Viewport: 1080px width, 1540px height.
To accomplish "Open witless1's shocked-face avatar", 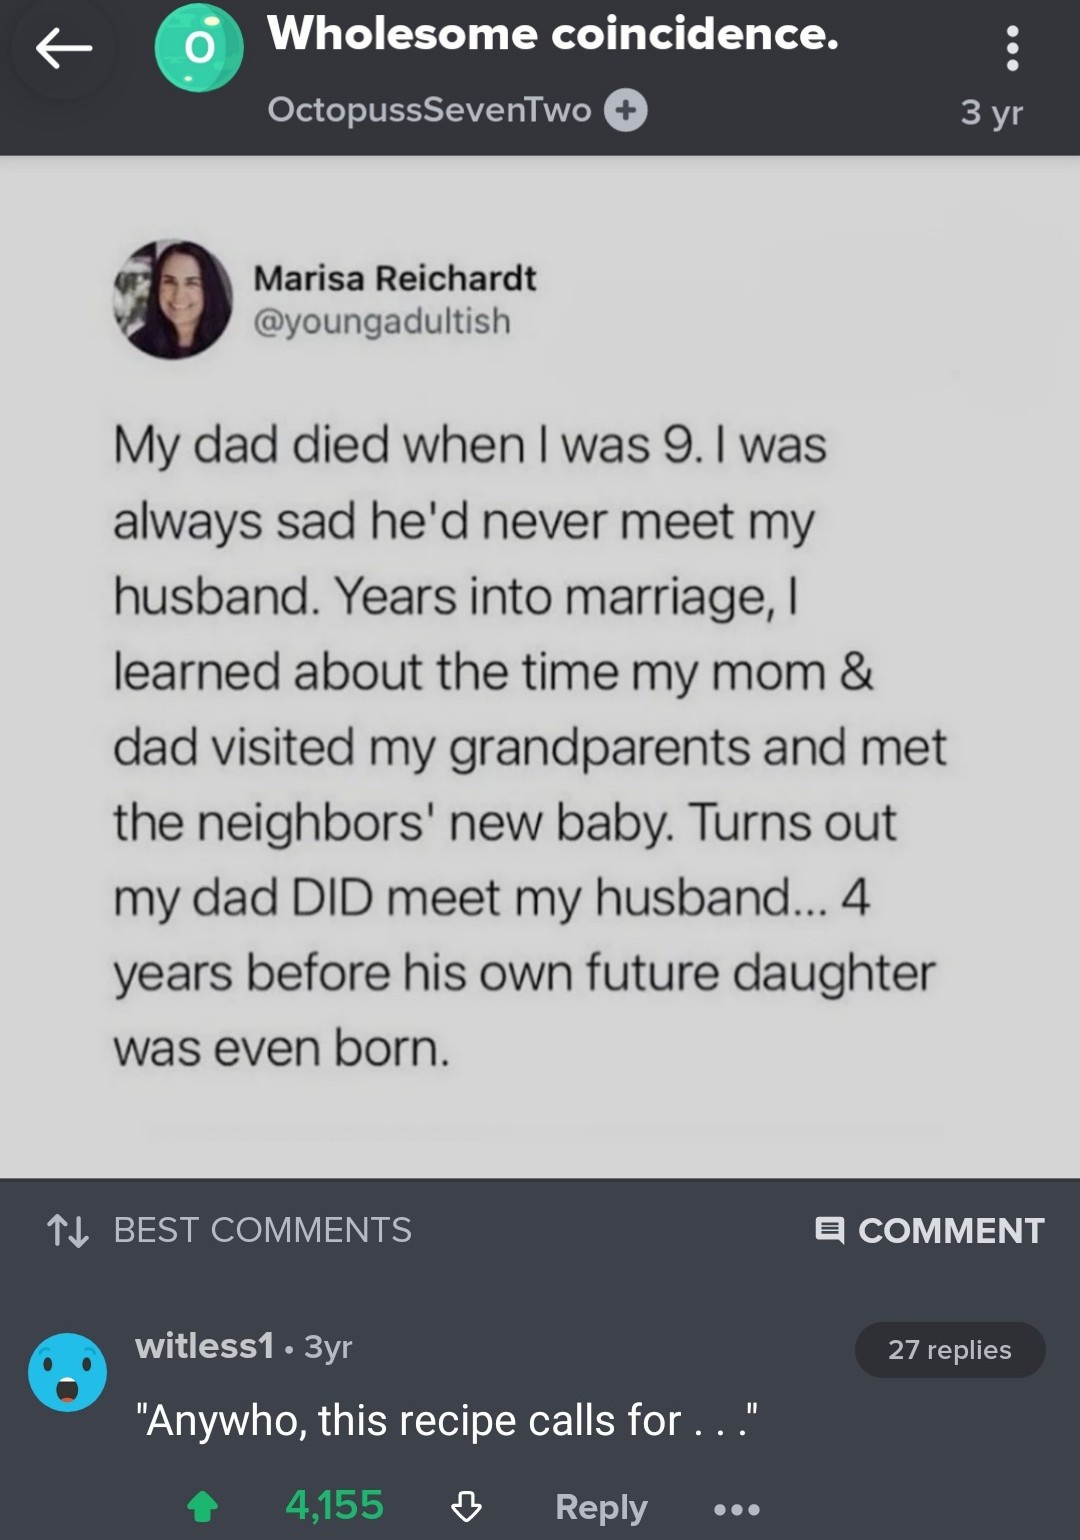I will point(67,1372).
